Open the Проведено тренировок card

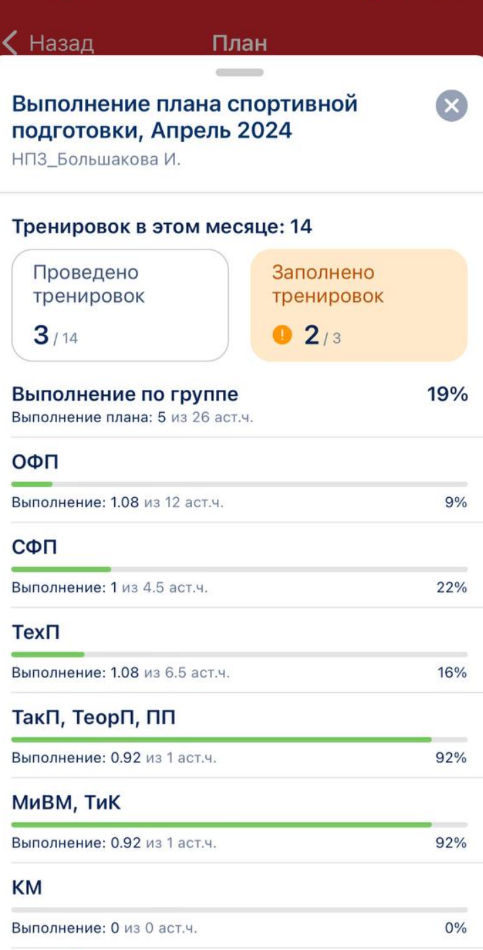(x=120, y=305)
